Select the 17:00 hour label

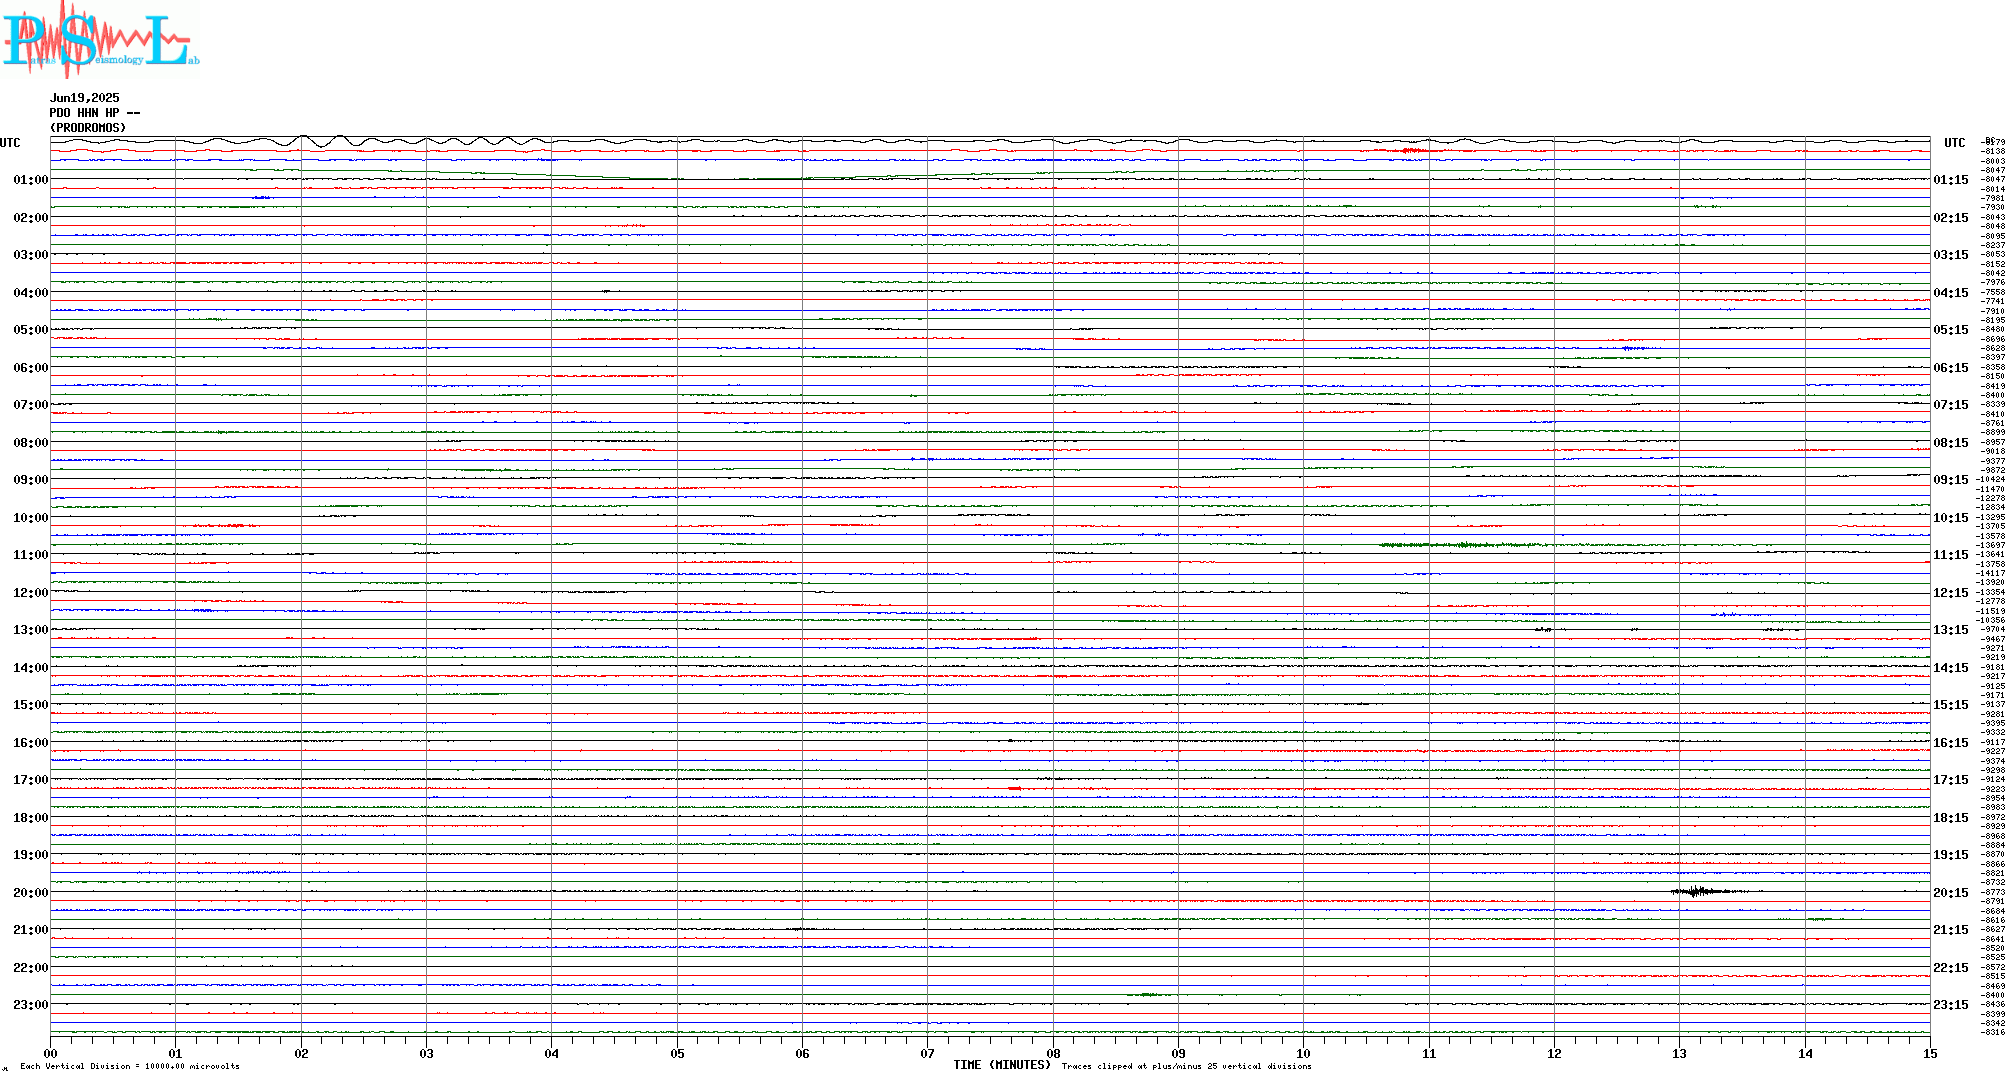point(30,780)
